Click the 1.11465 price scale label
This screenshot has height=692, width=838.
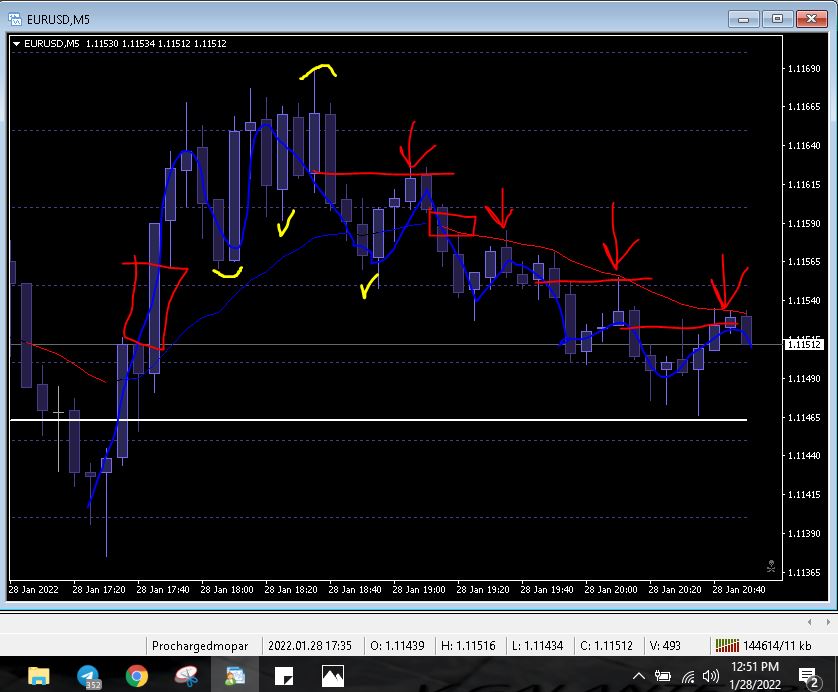point(804,417)
